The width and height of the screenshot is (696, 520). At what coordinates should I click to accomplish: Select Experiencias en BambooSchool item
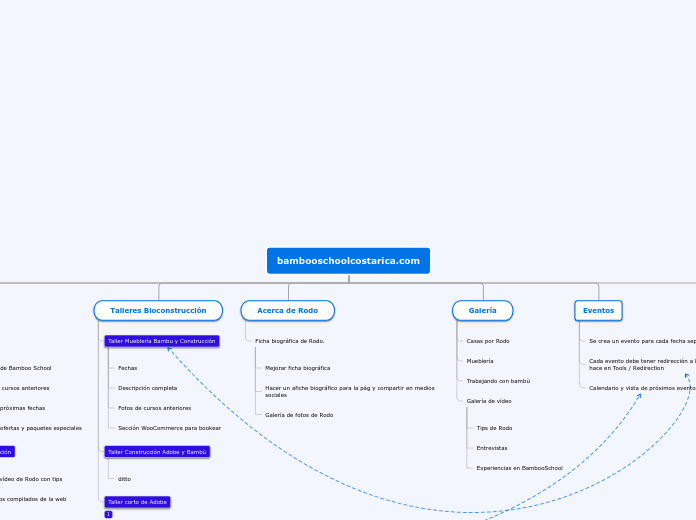[519, 468]
